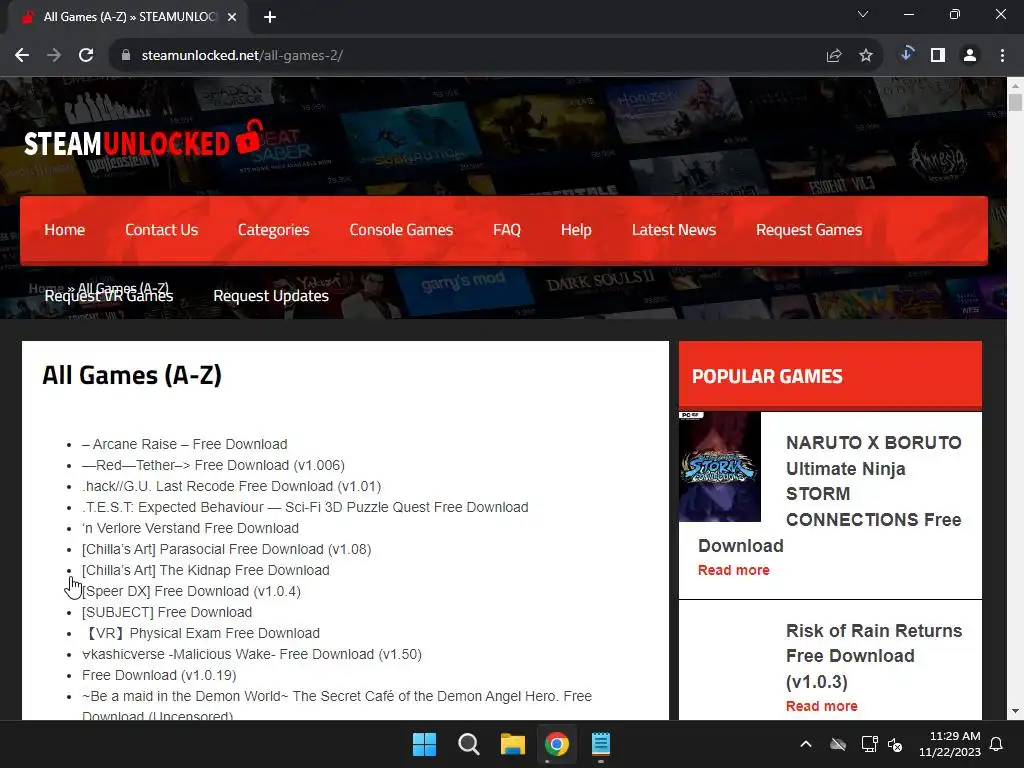
Task: Open Chrome's three-dot menu
Action: point(1002,56)
